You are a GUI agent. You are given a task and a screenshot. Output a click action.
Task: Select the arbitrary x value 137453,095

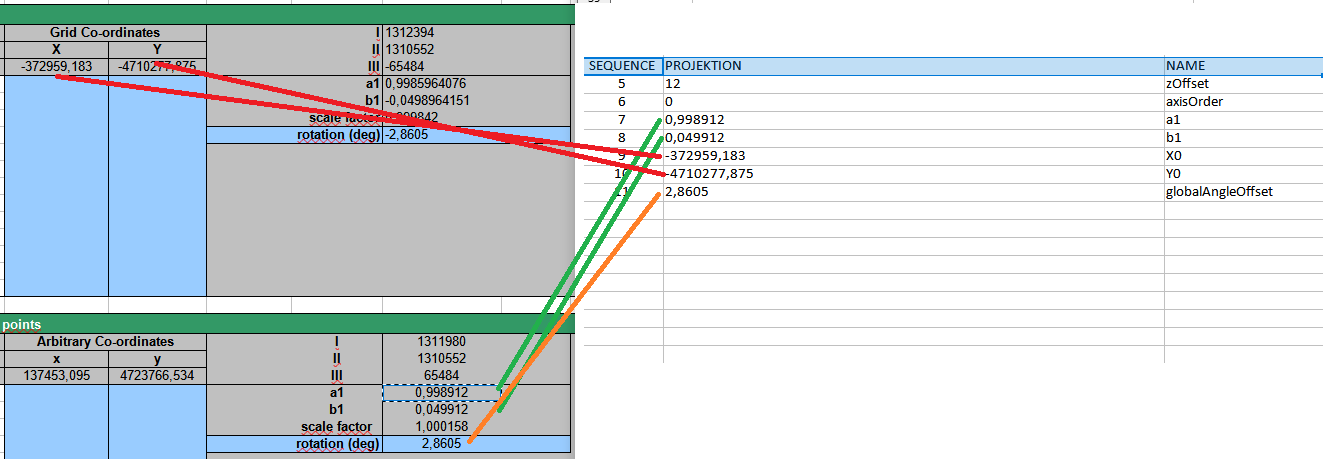[x=57, y=376]
